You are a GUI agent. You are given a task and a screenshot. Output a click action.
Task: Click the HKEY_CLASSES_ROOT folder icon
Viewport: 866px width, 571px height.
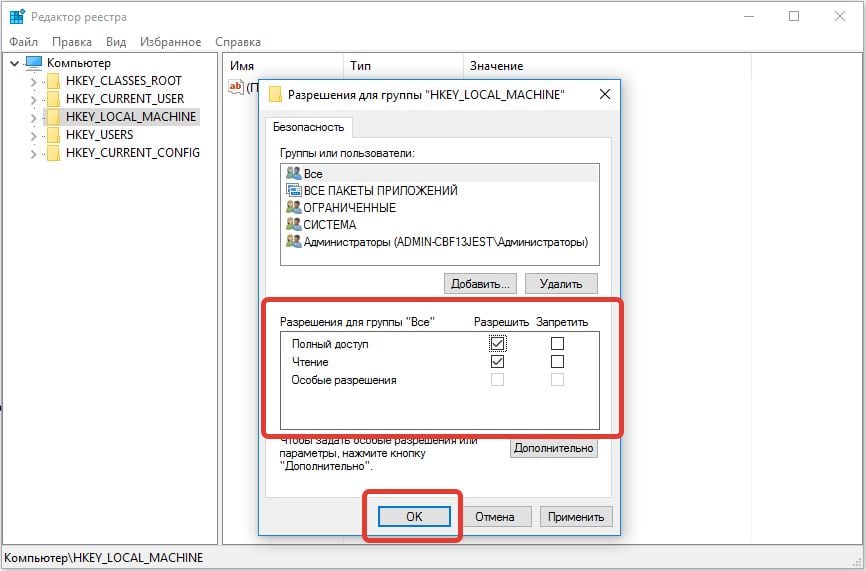53,81
